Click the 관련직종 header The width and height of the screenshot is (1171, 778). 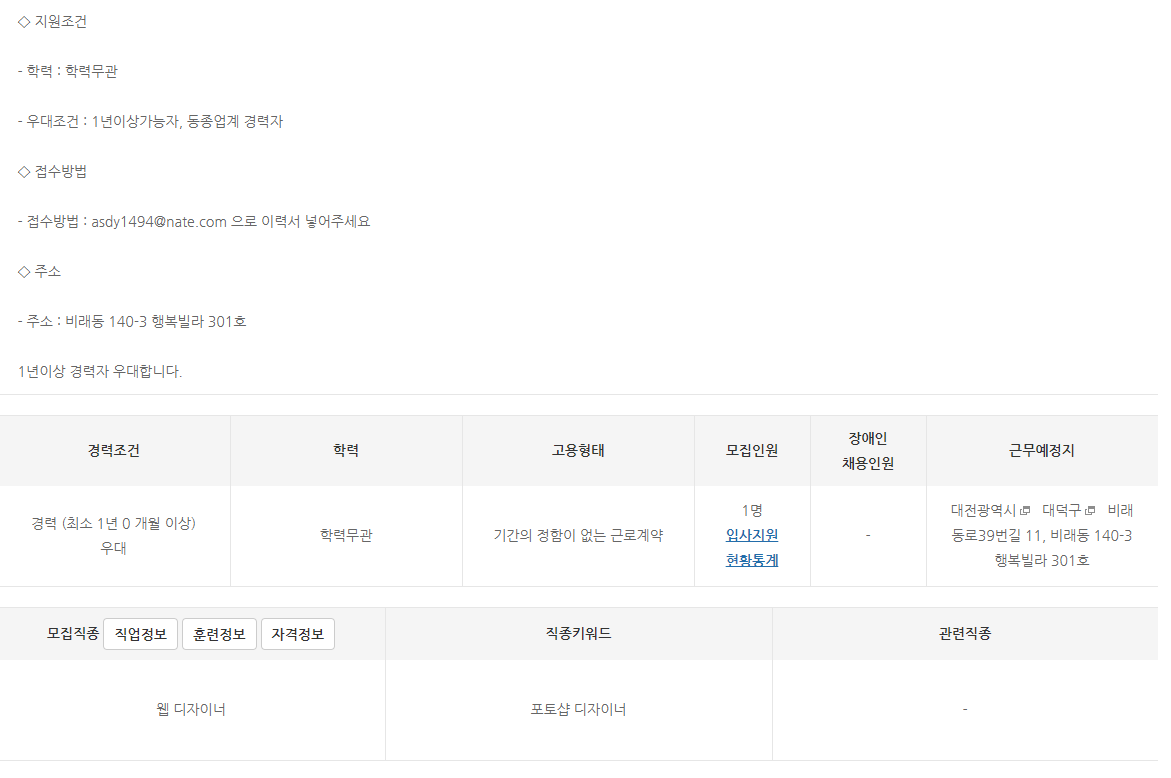[x=965, y=634]
